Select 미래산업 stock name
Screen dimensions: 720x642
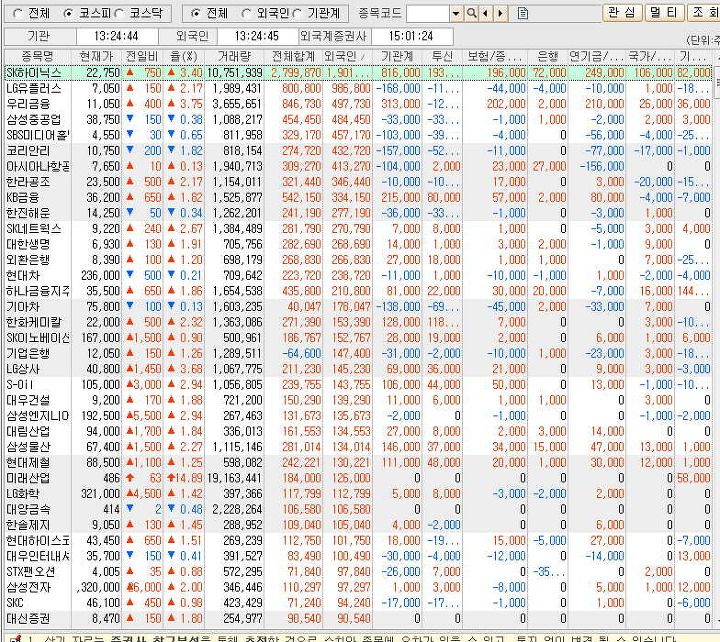[28, 479]
